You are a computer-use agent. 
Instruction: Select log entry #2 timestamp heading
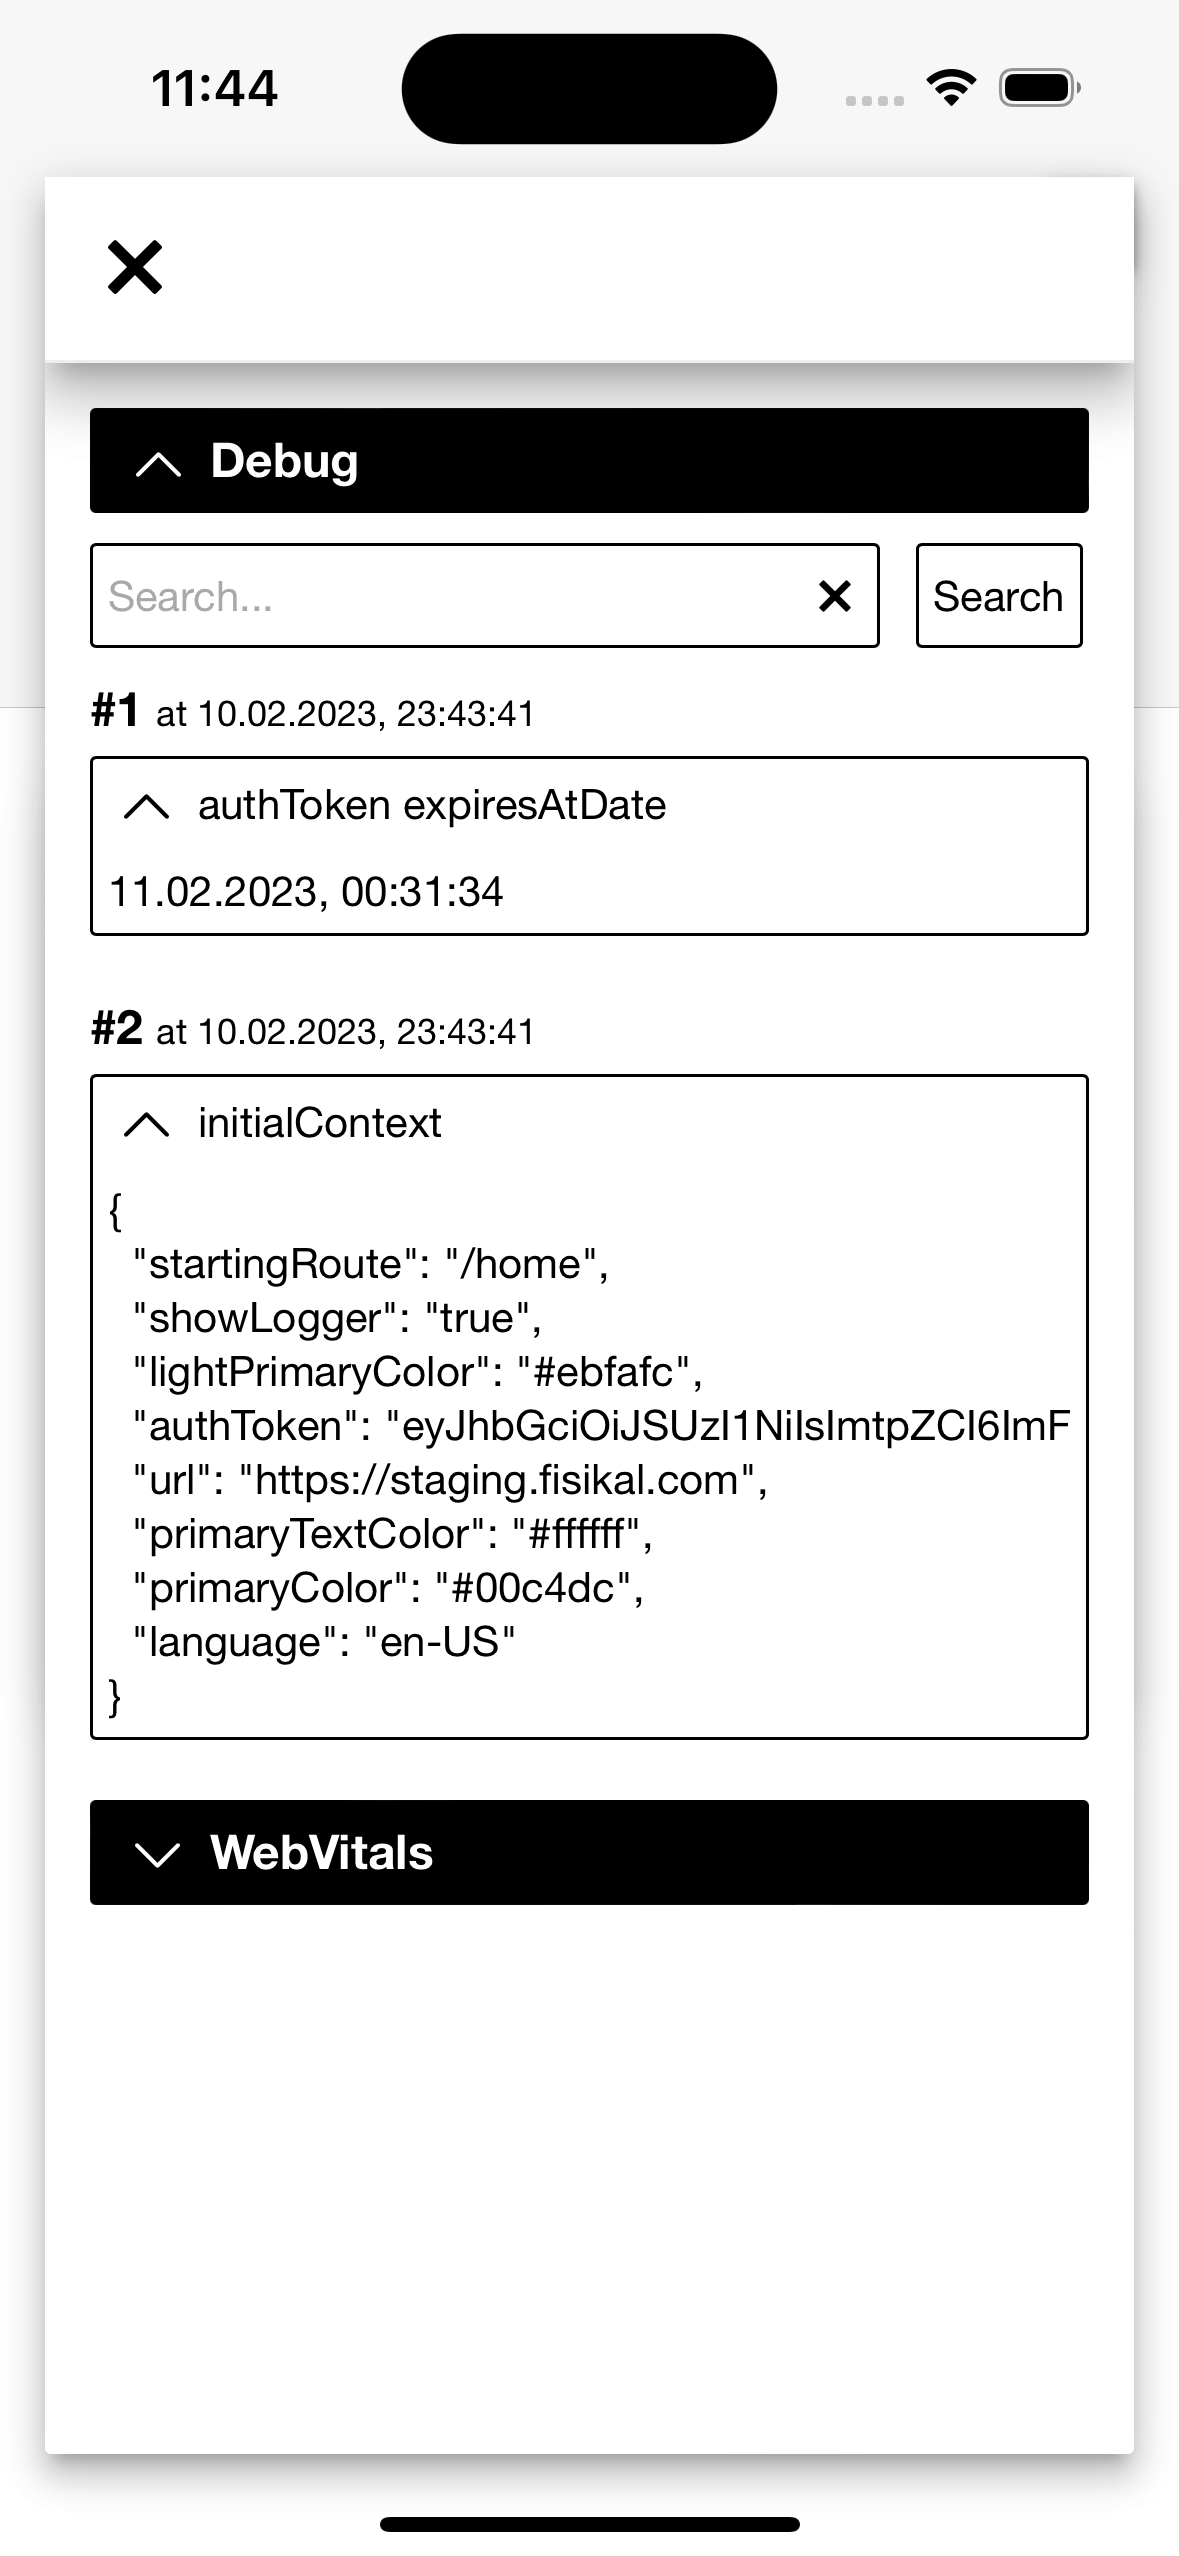pos(313,1030)
